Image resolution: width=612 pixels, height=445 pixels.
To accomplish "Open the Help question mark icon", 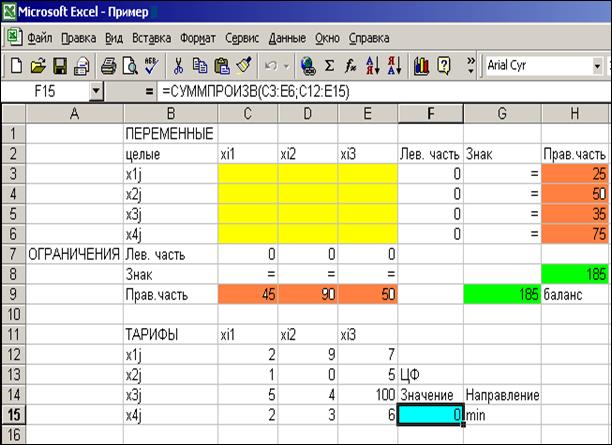I will tap(444, 66).
